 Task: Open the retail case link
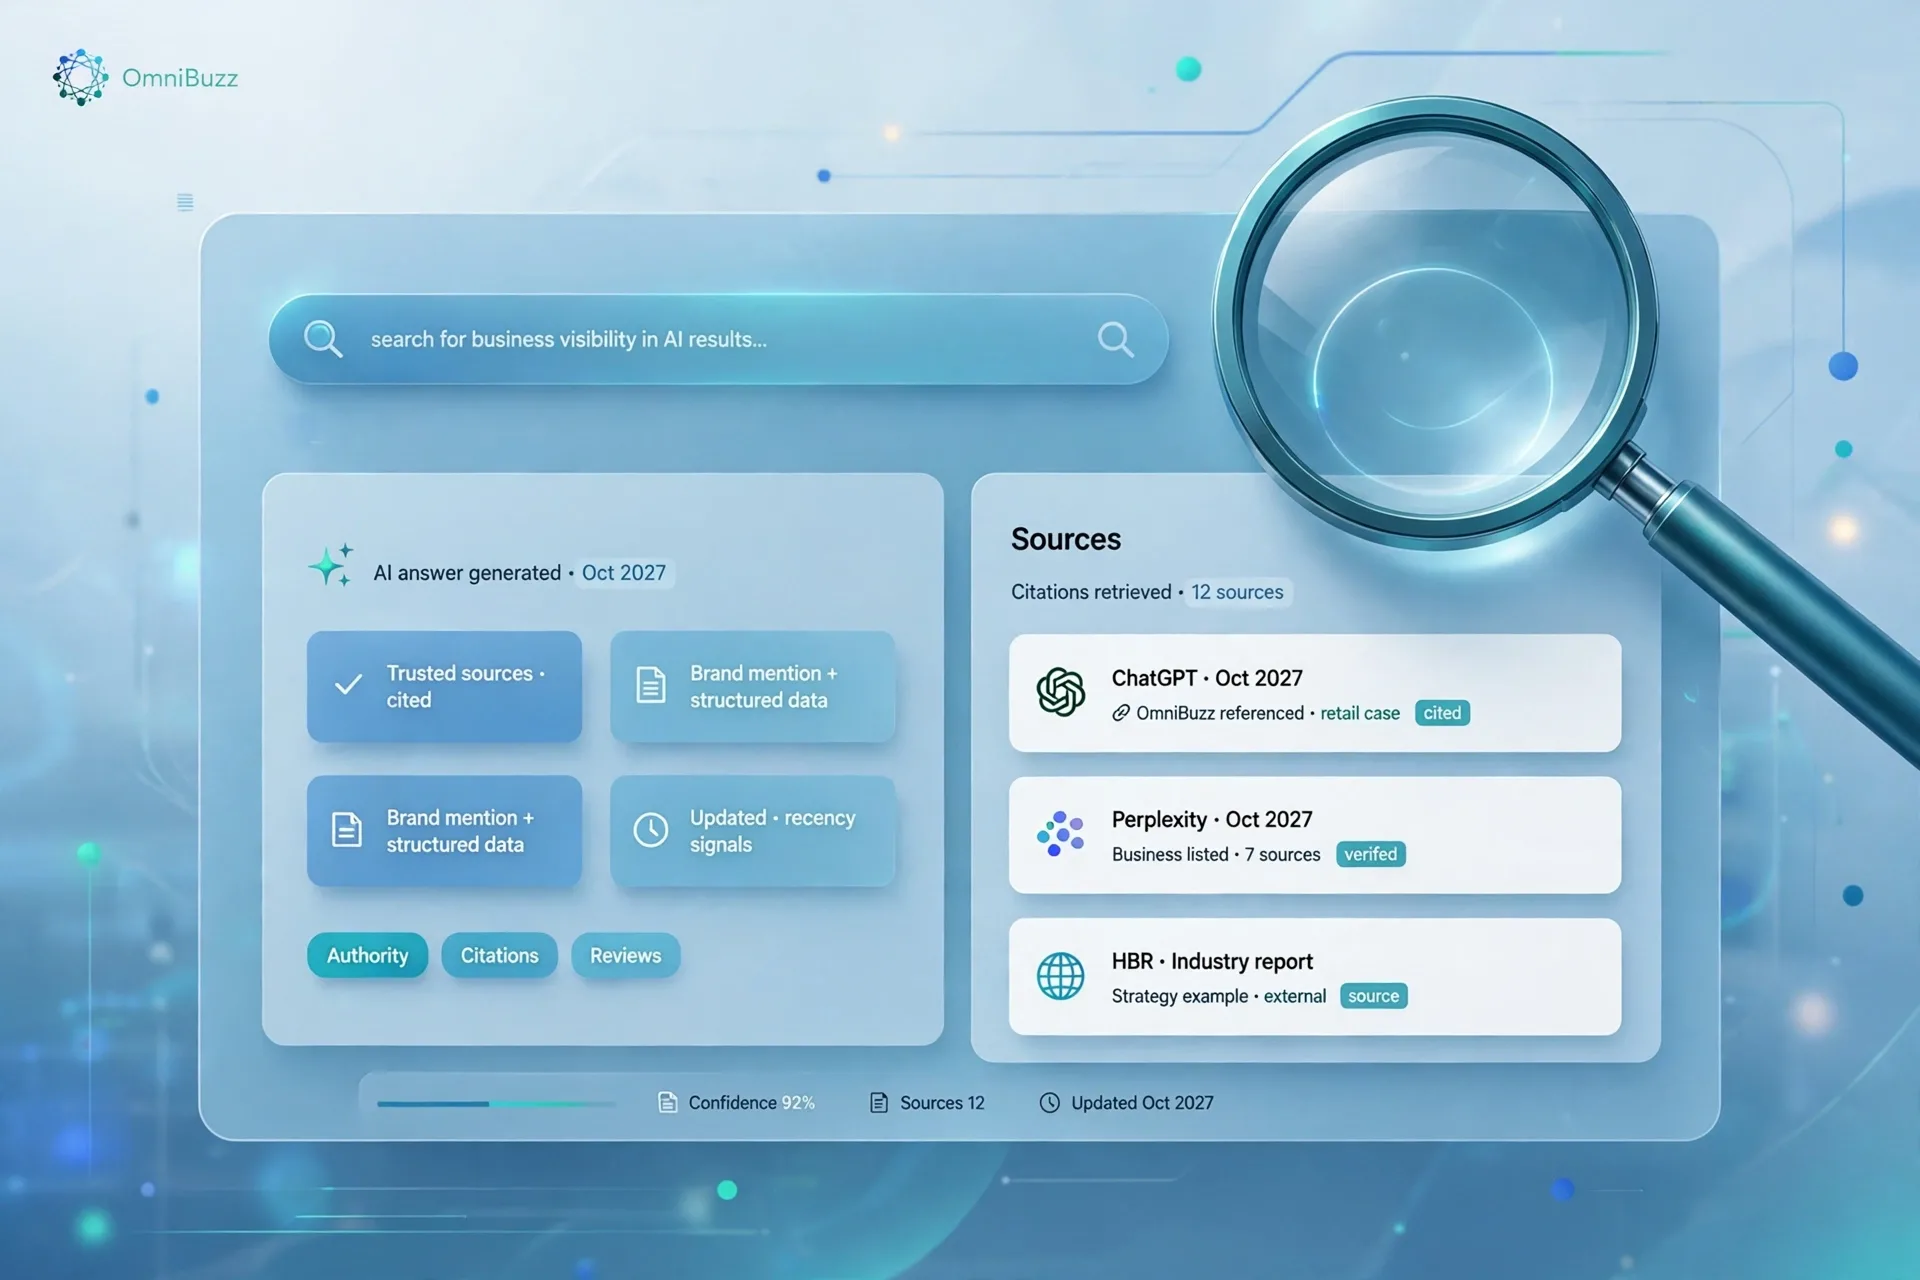[x=1360, y=713]
